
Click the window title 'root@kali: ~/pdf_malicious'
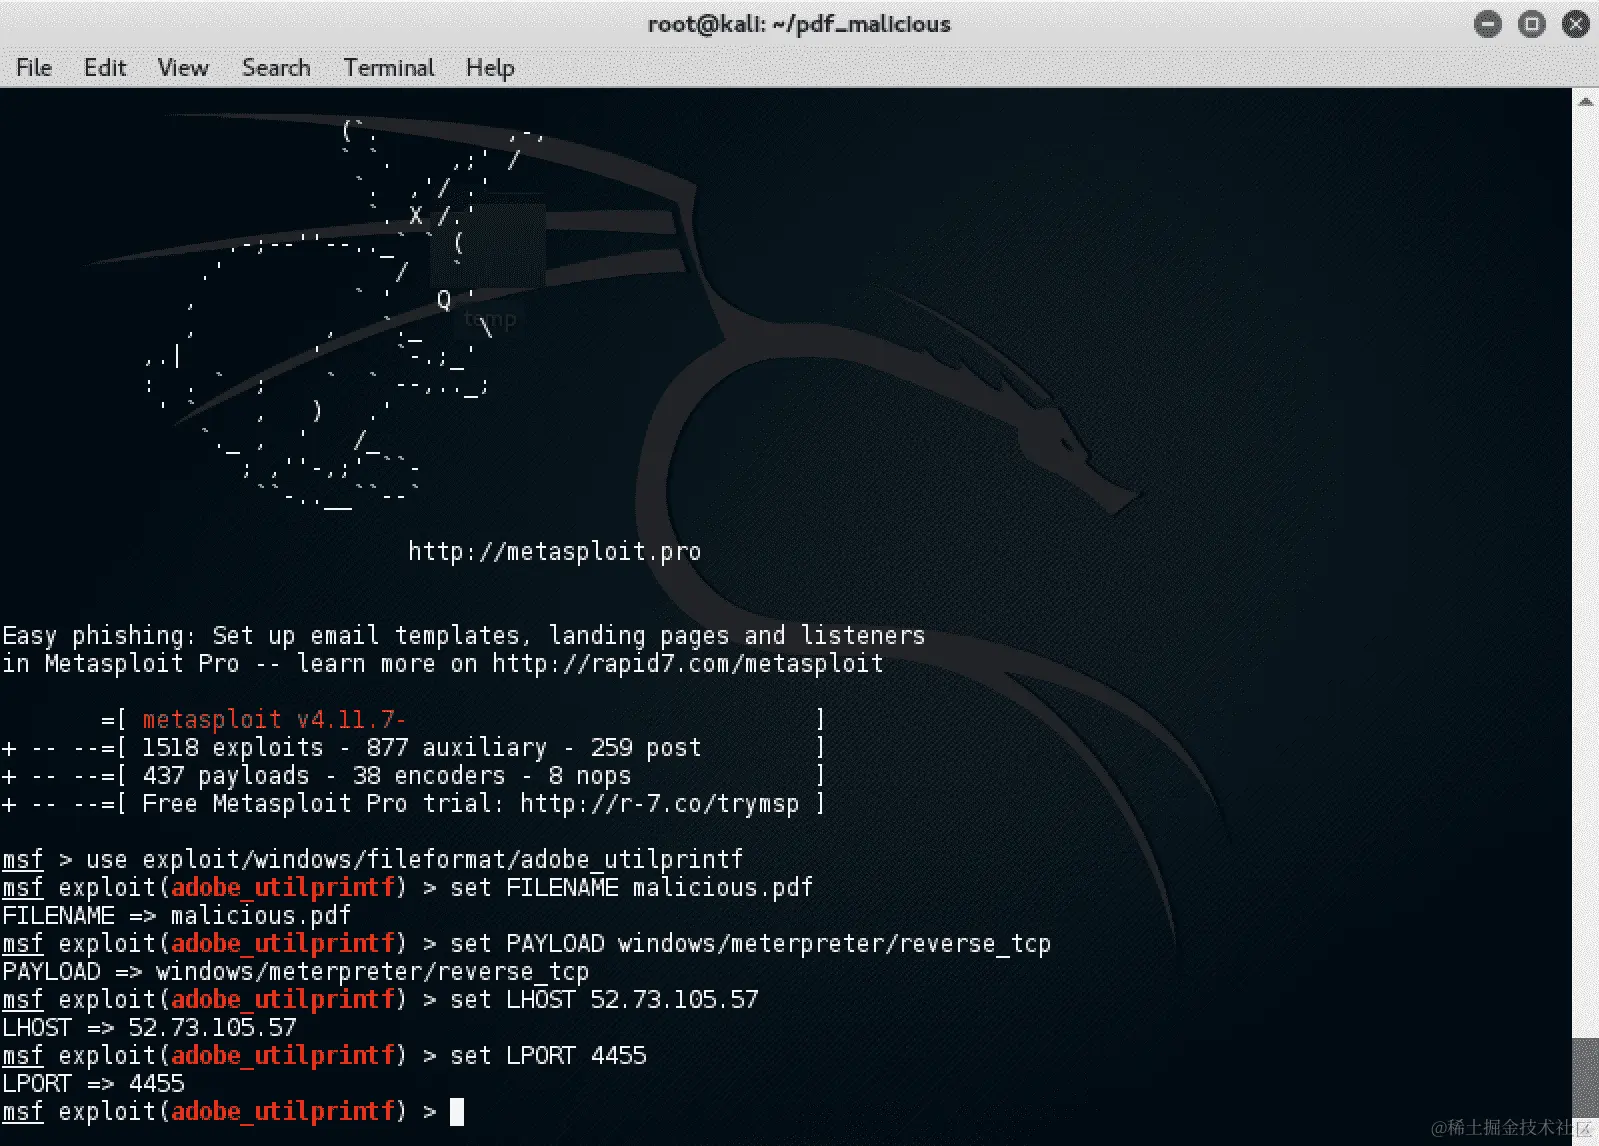799,24
